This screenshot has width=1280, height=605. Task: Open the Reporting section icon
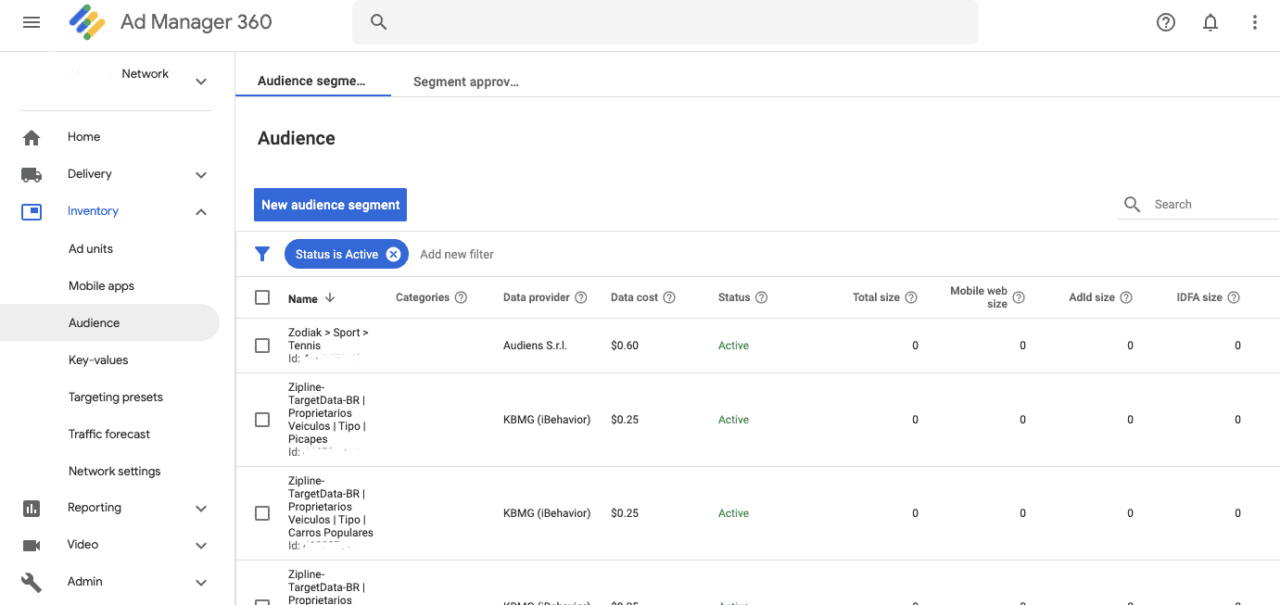pos(31,508)
